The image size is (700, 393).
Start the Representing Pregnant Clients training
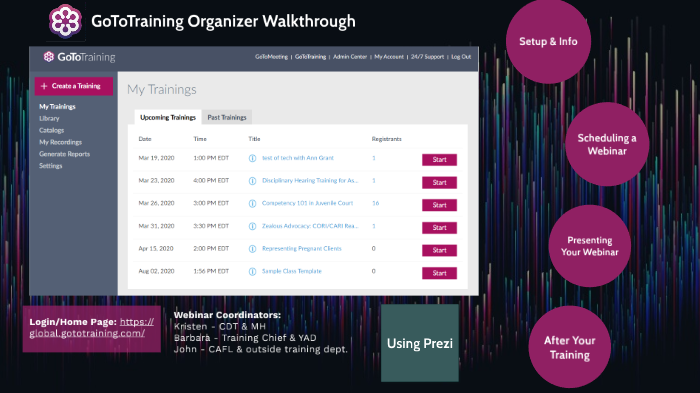pos(439,251)
